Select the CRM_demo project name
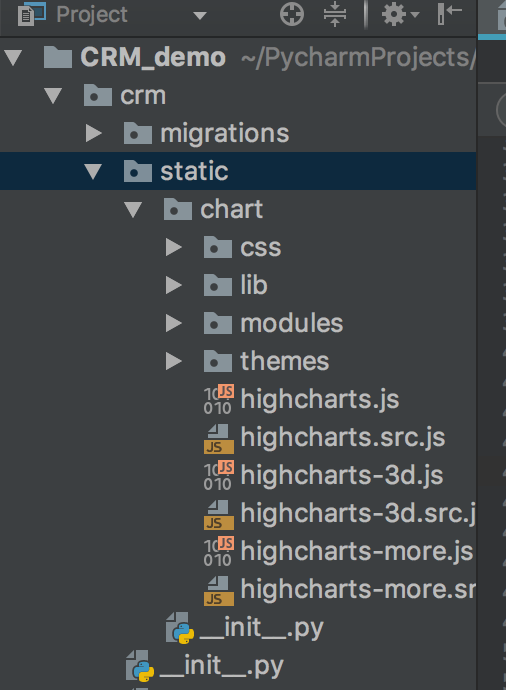The height and width of the screenshot is (690, 506). [x=153, y=58]
